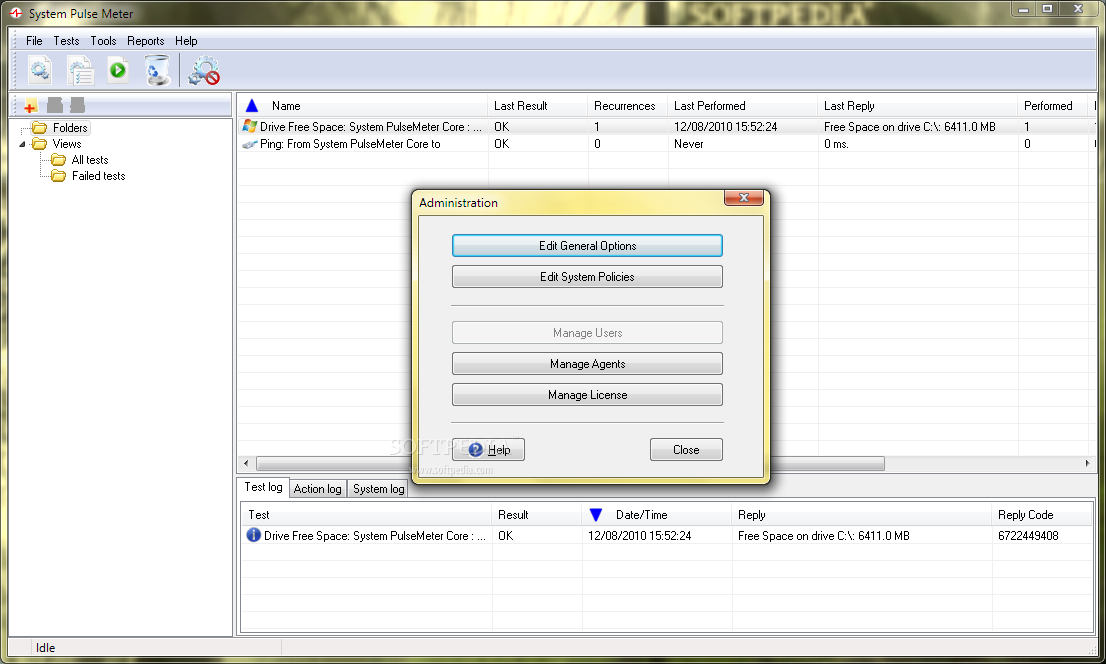
Task: Click the recycle bin delete toolbar icon
Action: (157, 71)
